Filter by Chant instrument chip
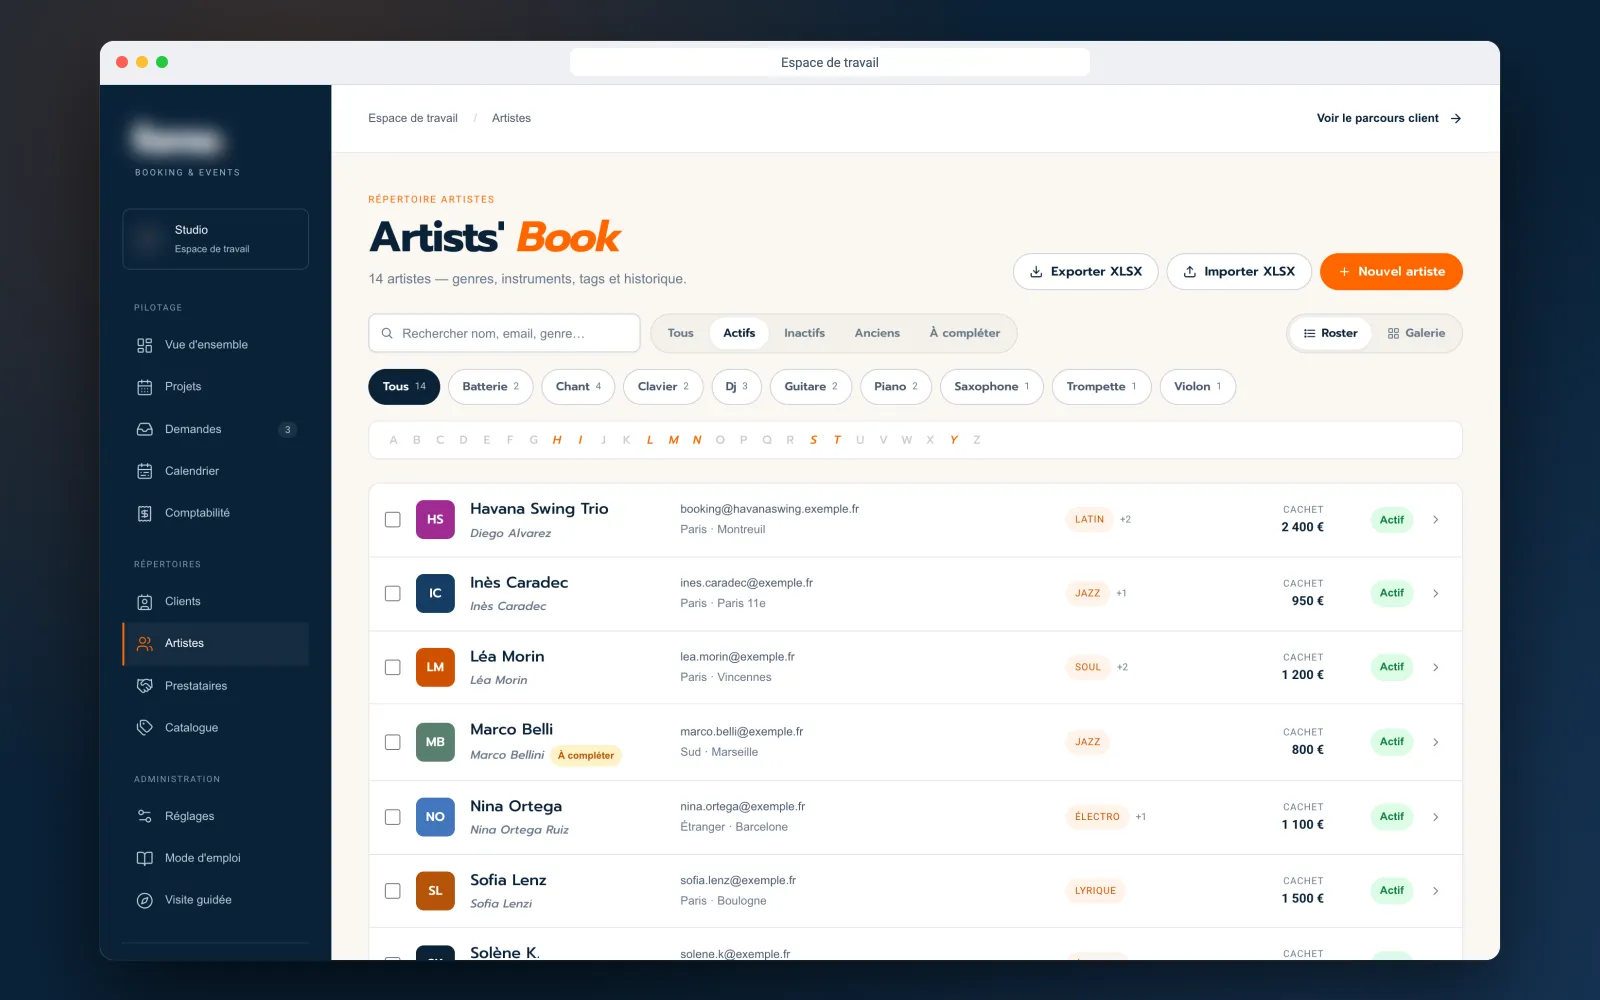This screenshot has width=1600, height=1000. point(578,387)
